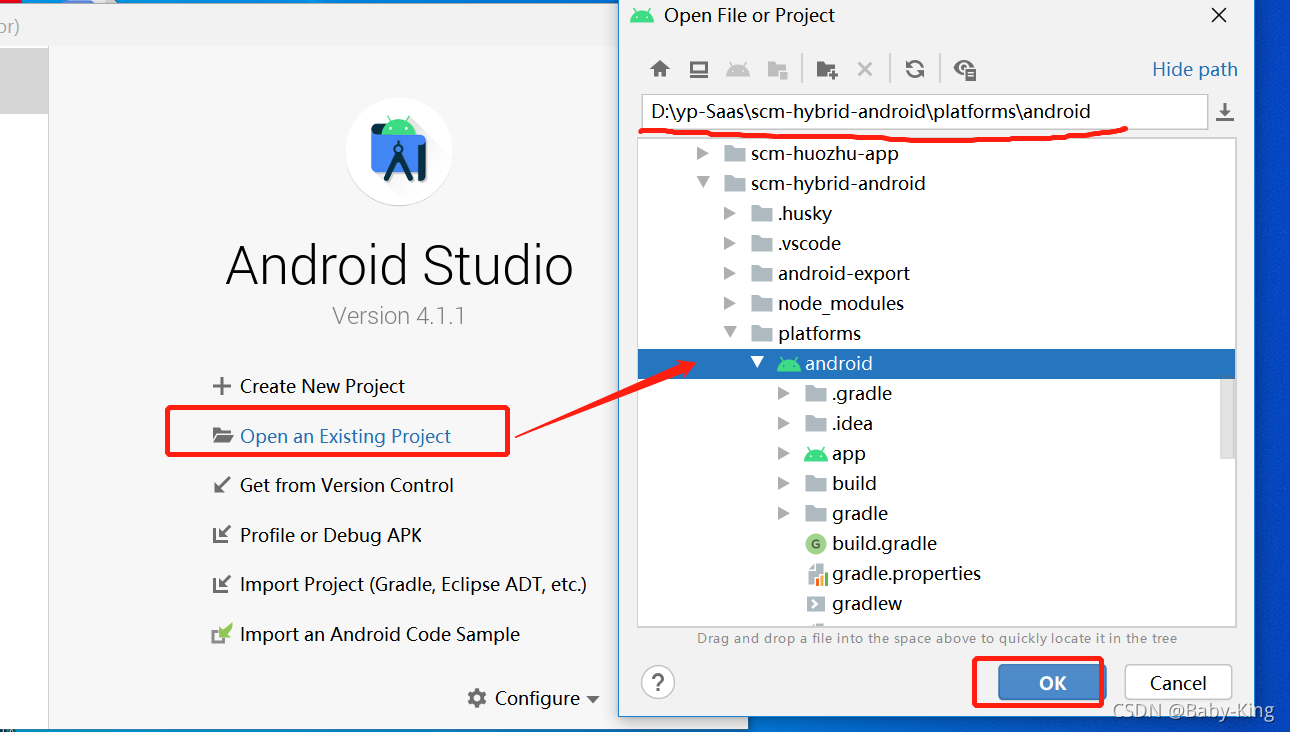
Task: Click the delete X toolbar icon
Action: pyautogui.click(x=865, y=69)
